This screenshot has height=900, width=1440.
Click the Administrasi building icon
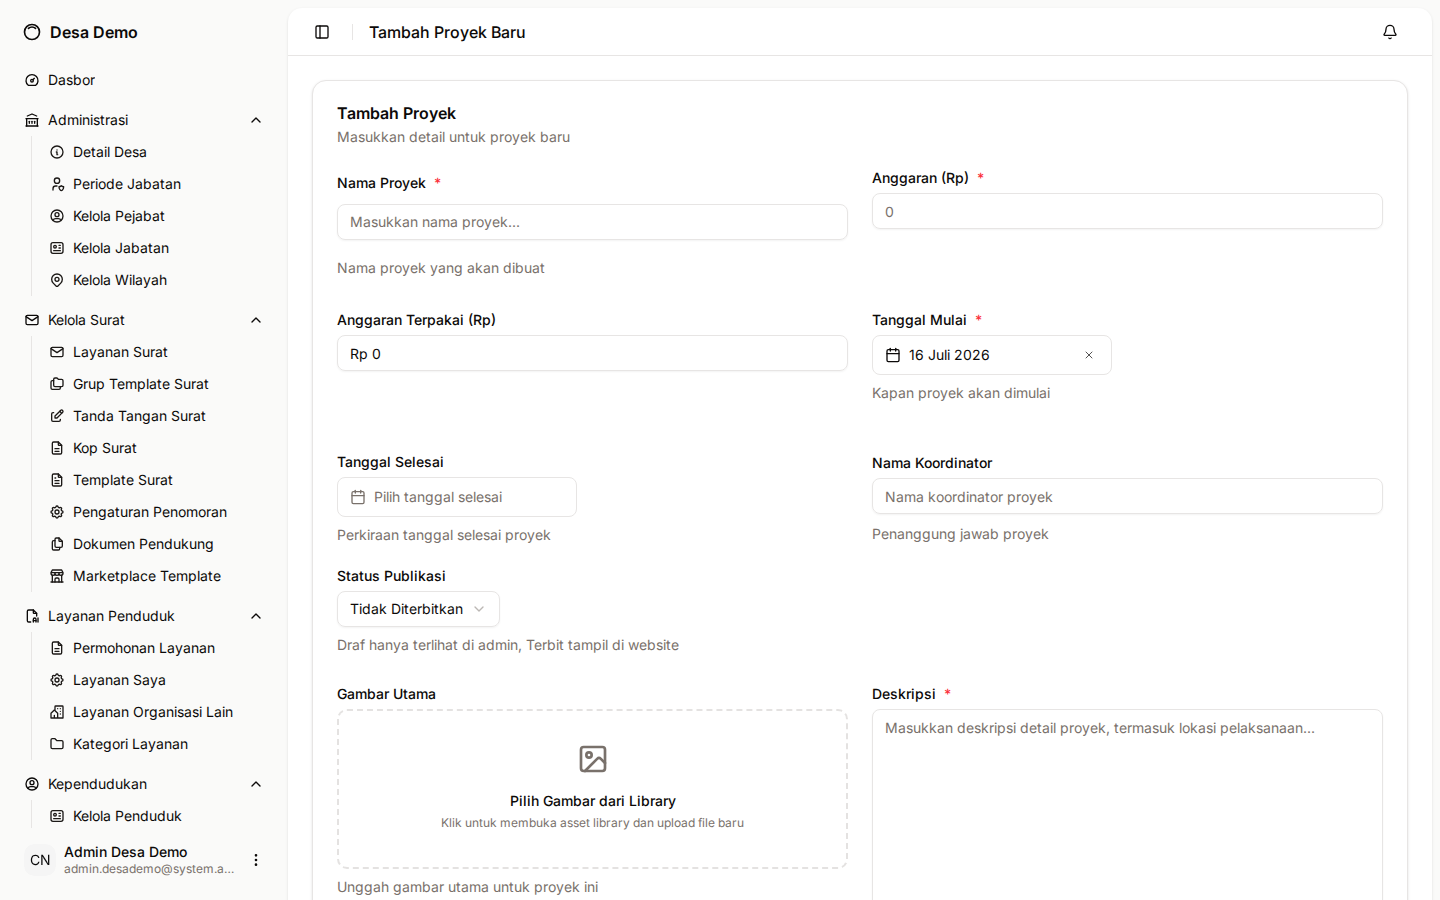[x=32, y=120]
